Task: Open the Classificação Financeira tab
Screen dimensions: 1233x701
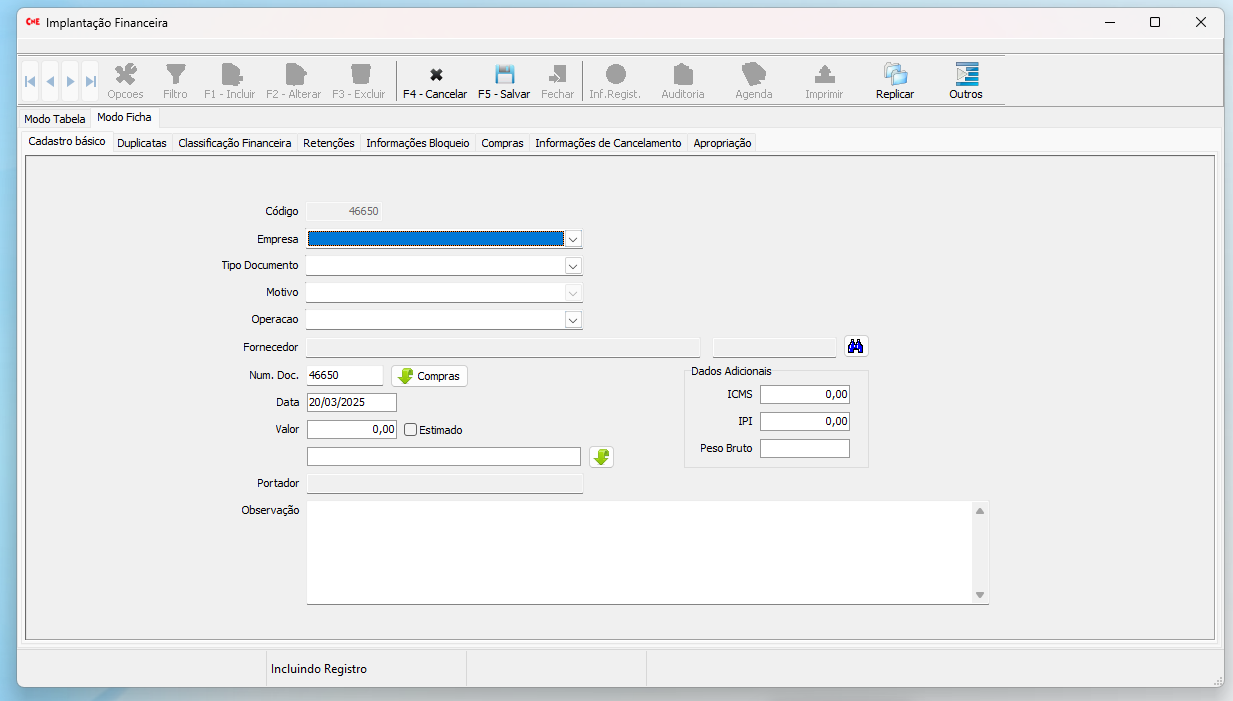Action: (x=234, y=143)
